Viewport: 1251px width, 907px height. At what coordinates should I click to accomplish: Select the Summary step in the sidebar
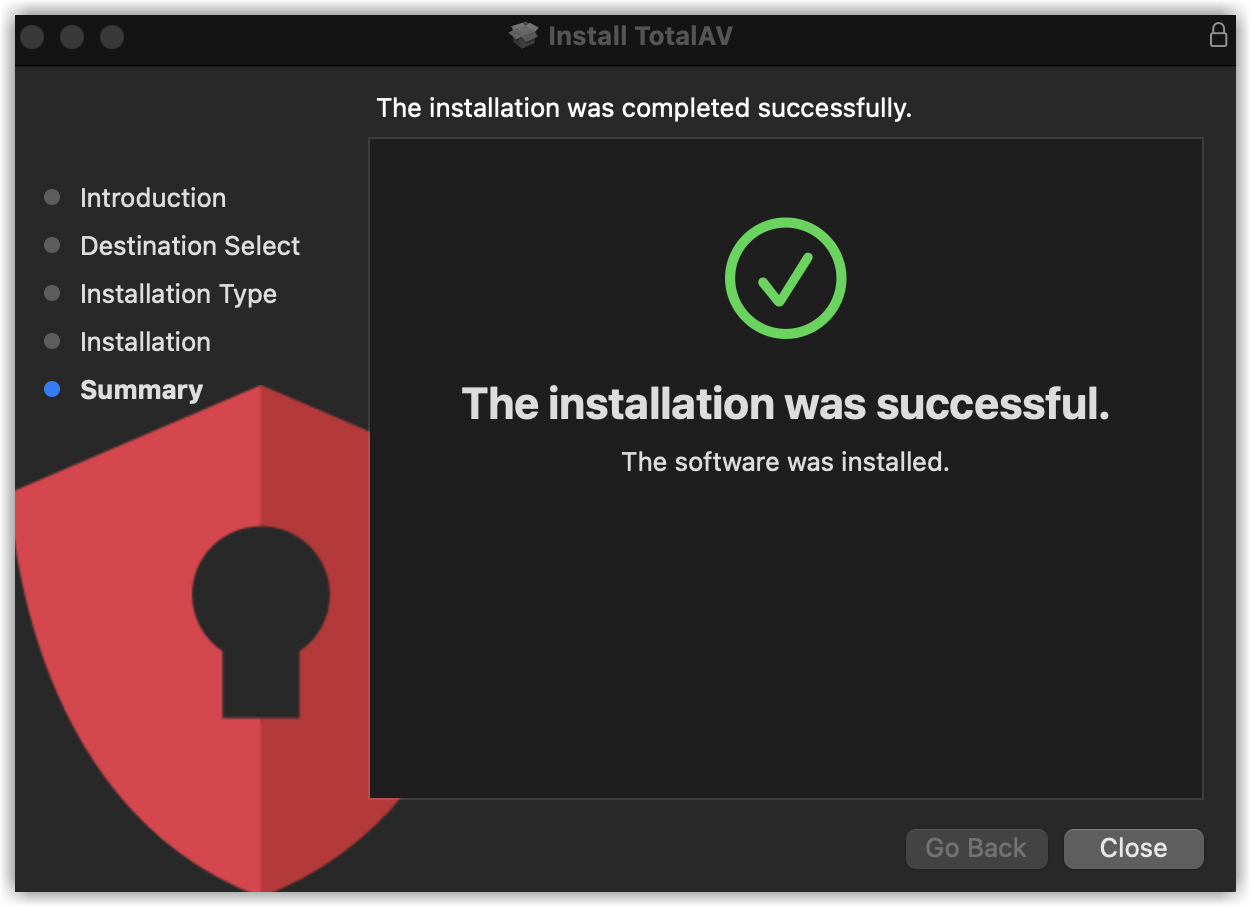(x=141, y=390)
